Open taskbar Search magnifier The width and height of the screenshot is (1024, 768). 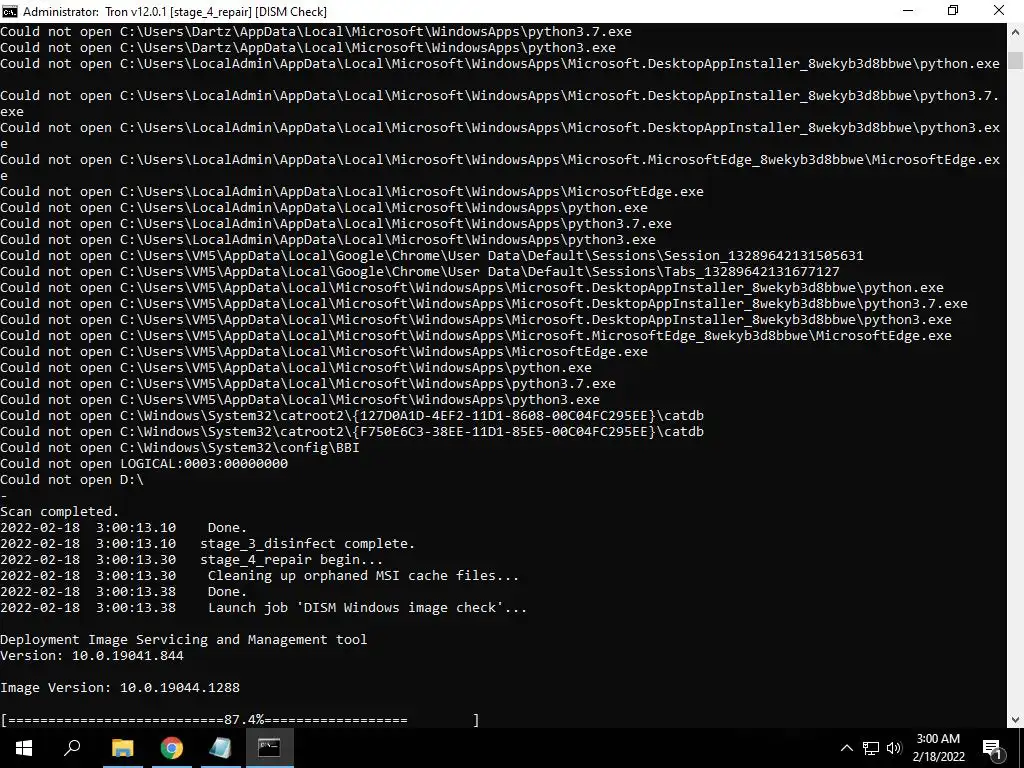(x=72, y=748)
